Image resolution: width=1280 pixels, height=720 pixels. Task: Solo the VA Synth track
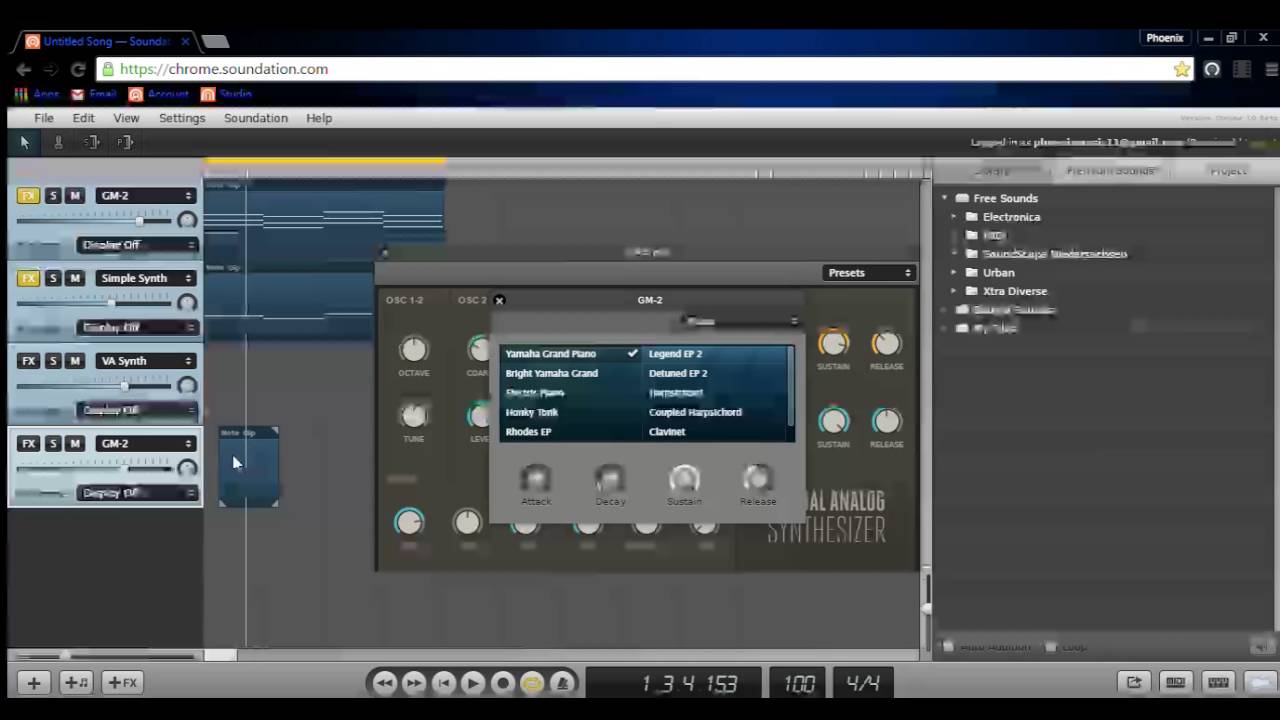tap(53, 361)
